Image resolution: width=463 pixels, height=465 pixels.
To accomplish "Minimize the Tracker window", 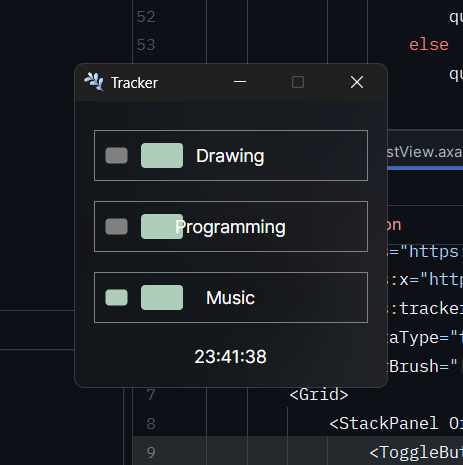I will click(240, 82).
